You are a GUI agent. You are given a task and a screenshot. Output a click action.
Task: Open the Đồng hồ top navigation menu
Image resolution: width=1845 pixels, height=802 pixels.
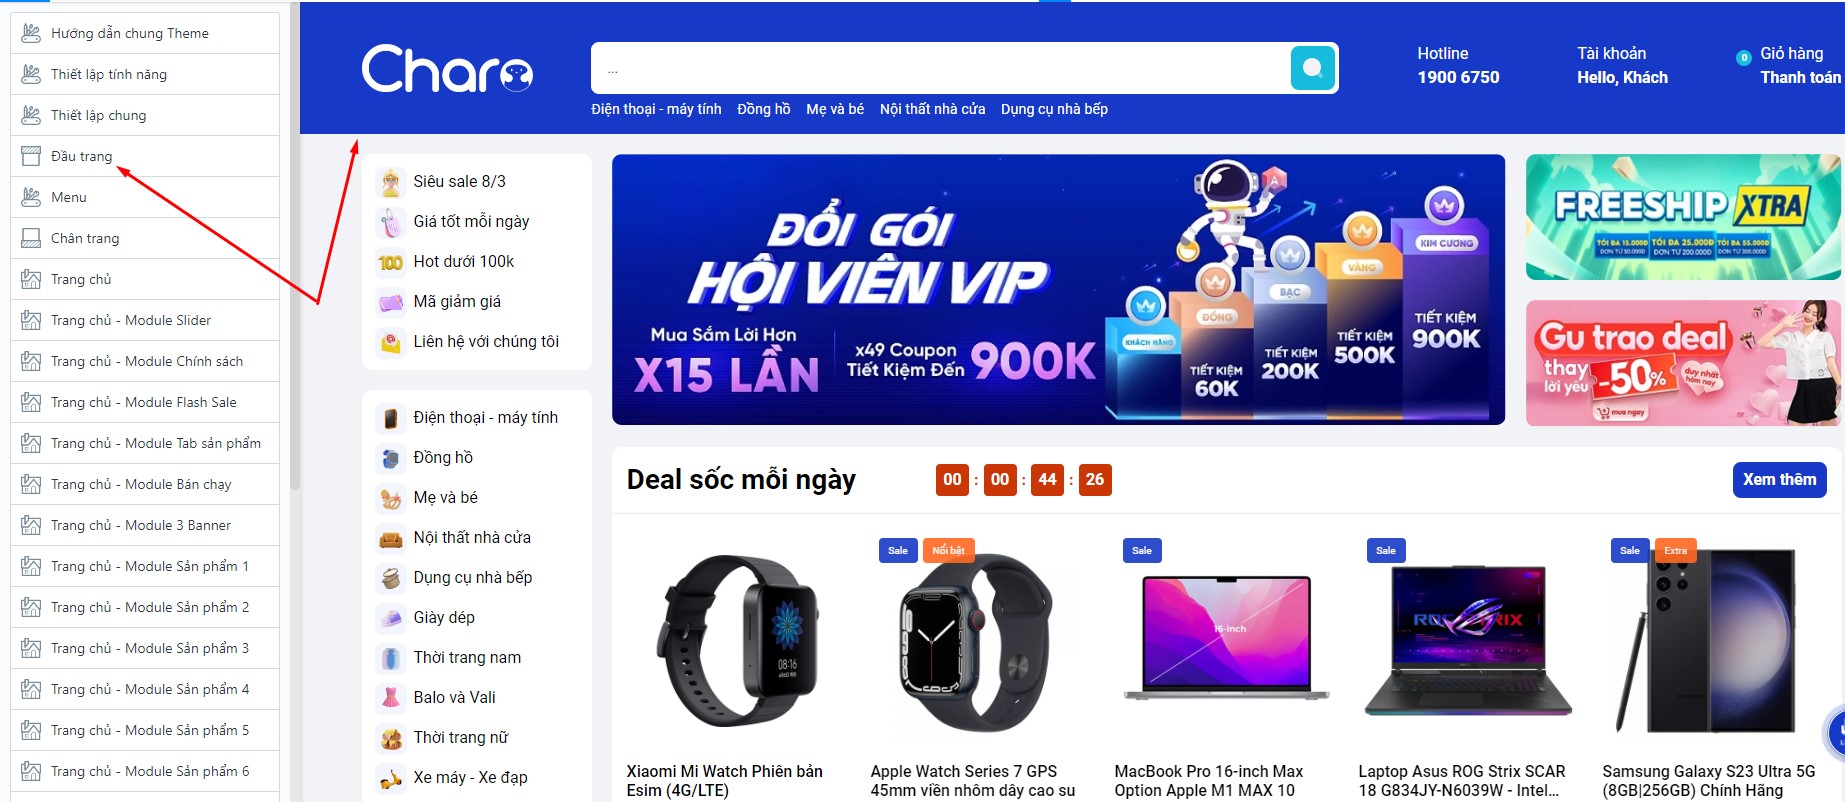764,109
